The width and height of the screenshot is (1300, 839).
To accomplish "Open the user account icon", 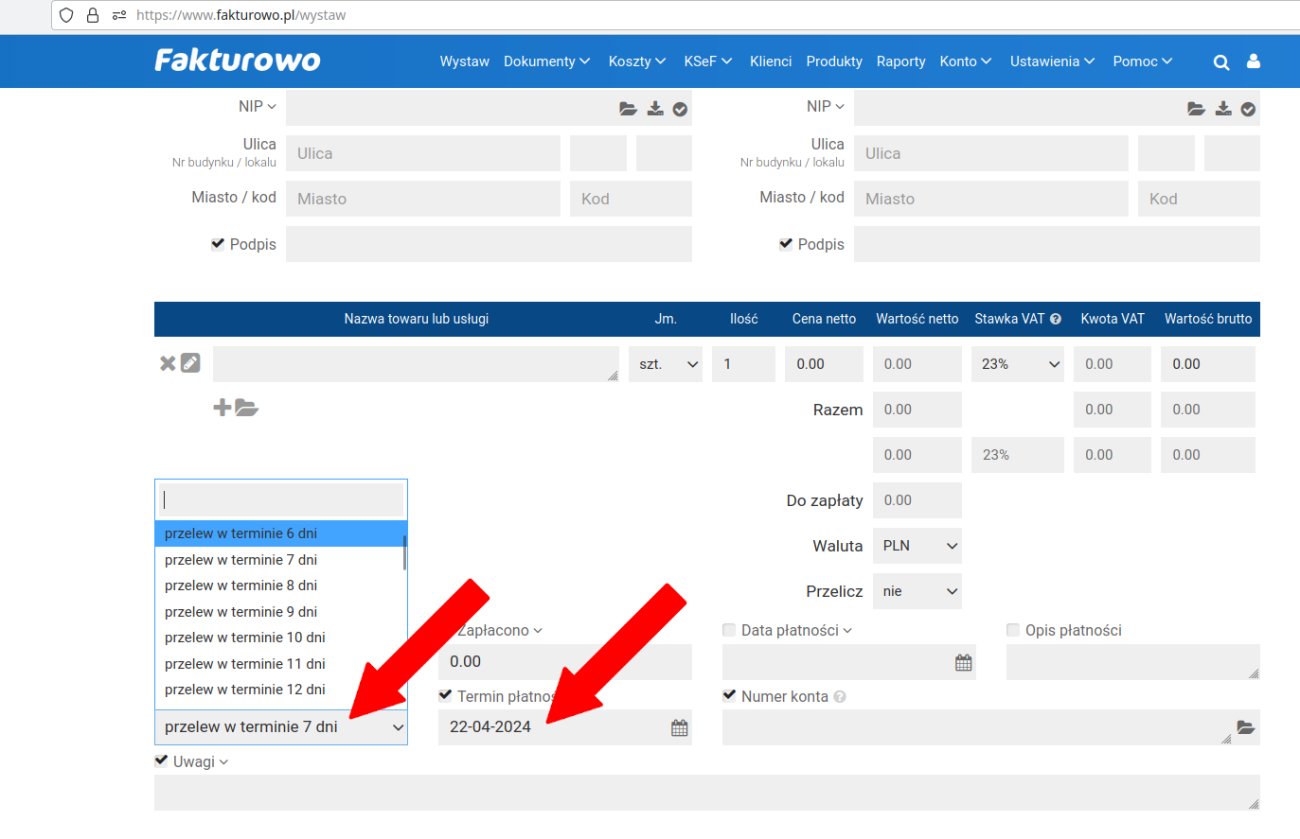I will coord(1253,61).
